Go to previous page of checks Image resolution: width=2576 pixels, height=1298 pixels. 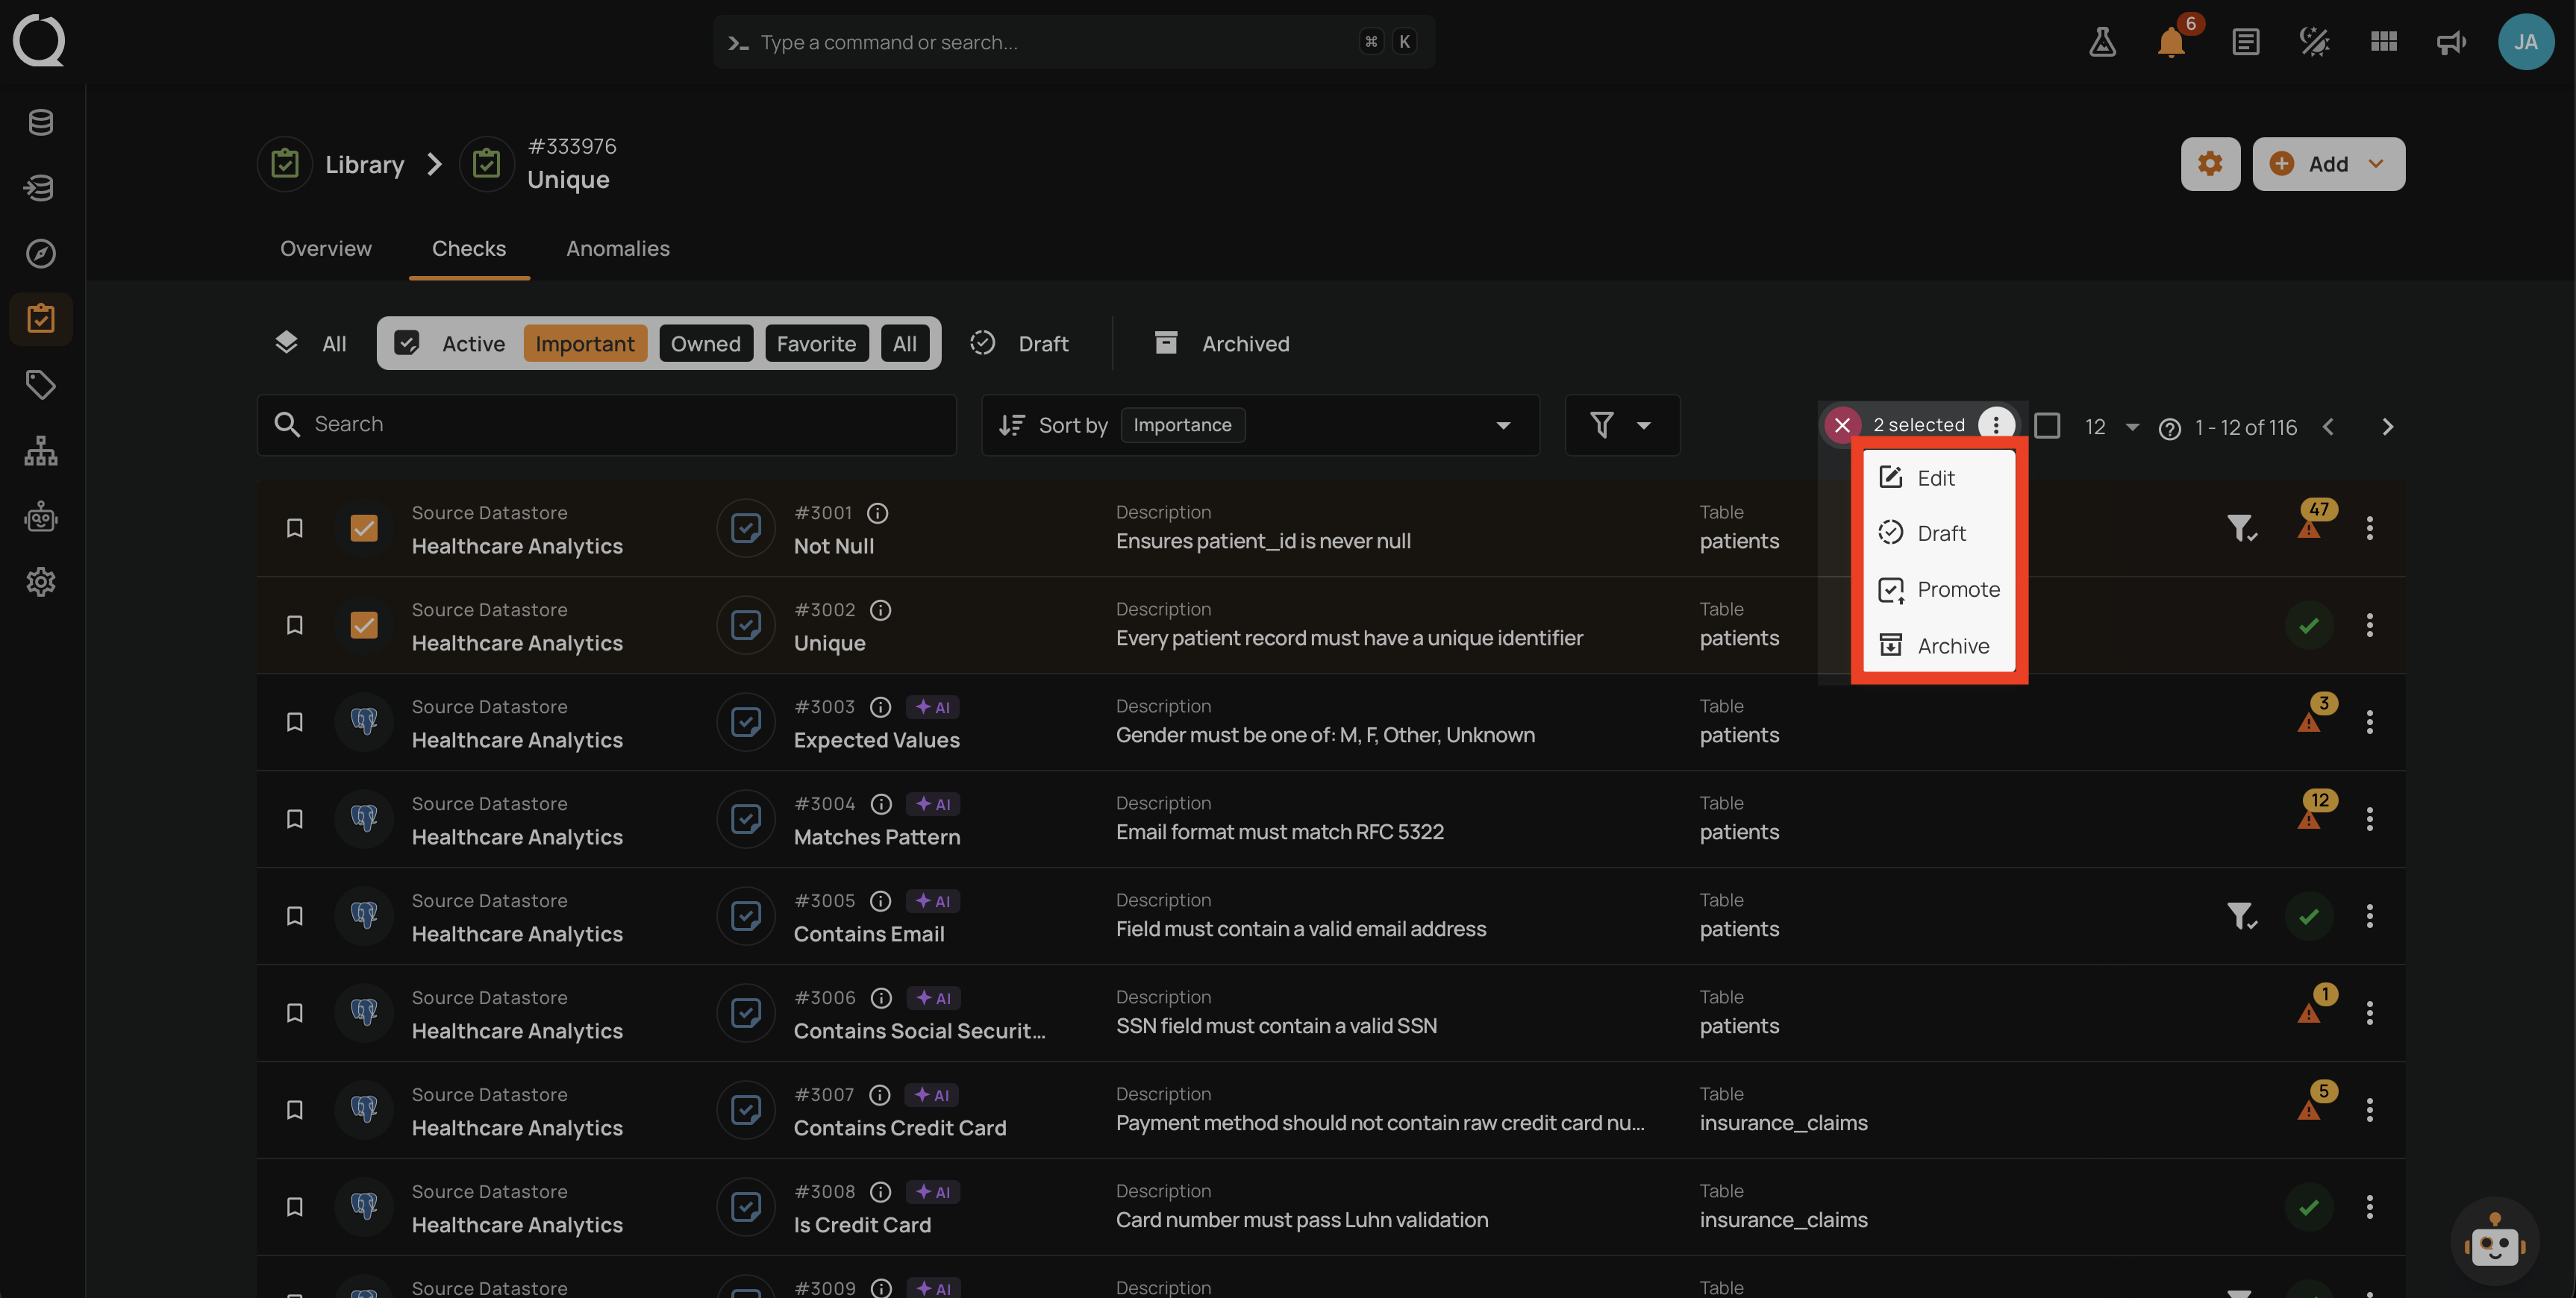click(x=2328, y=427)
